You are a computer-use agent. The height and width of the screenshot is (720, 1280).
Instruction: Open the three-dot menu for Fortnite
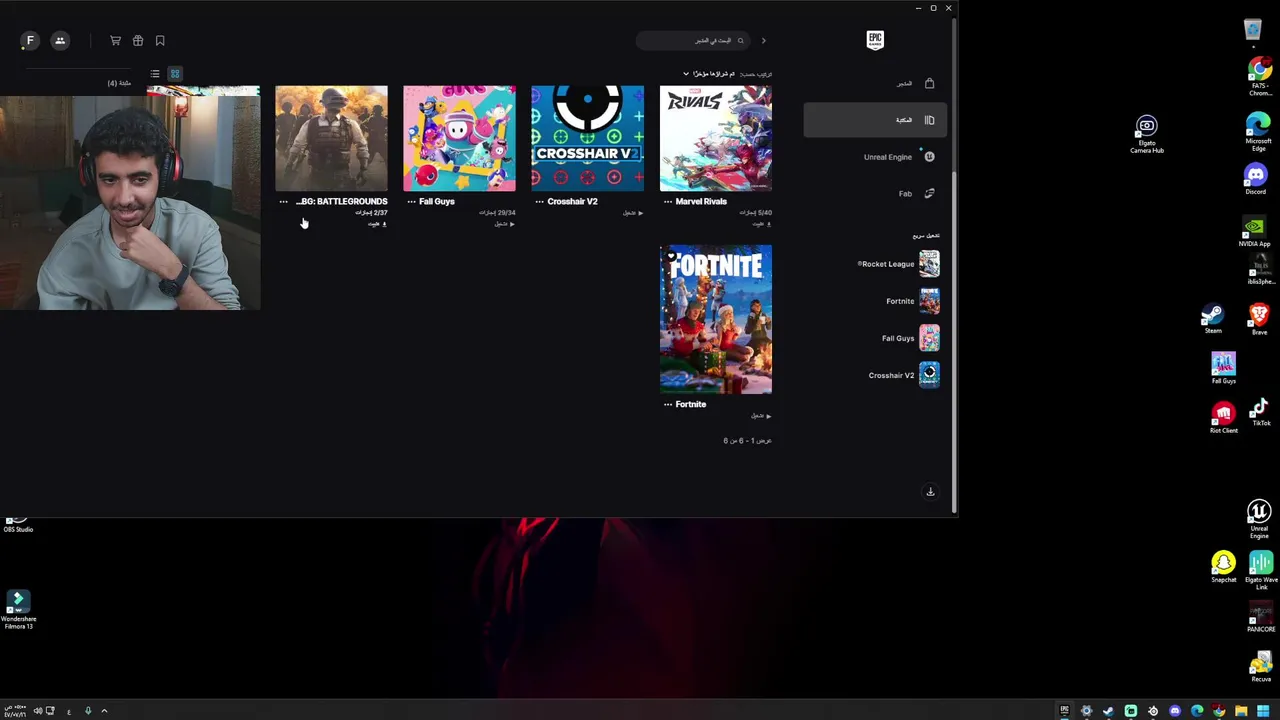coord(668,405)
